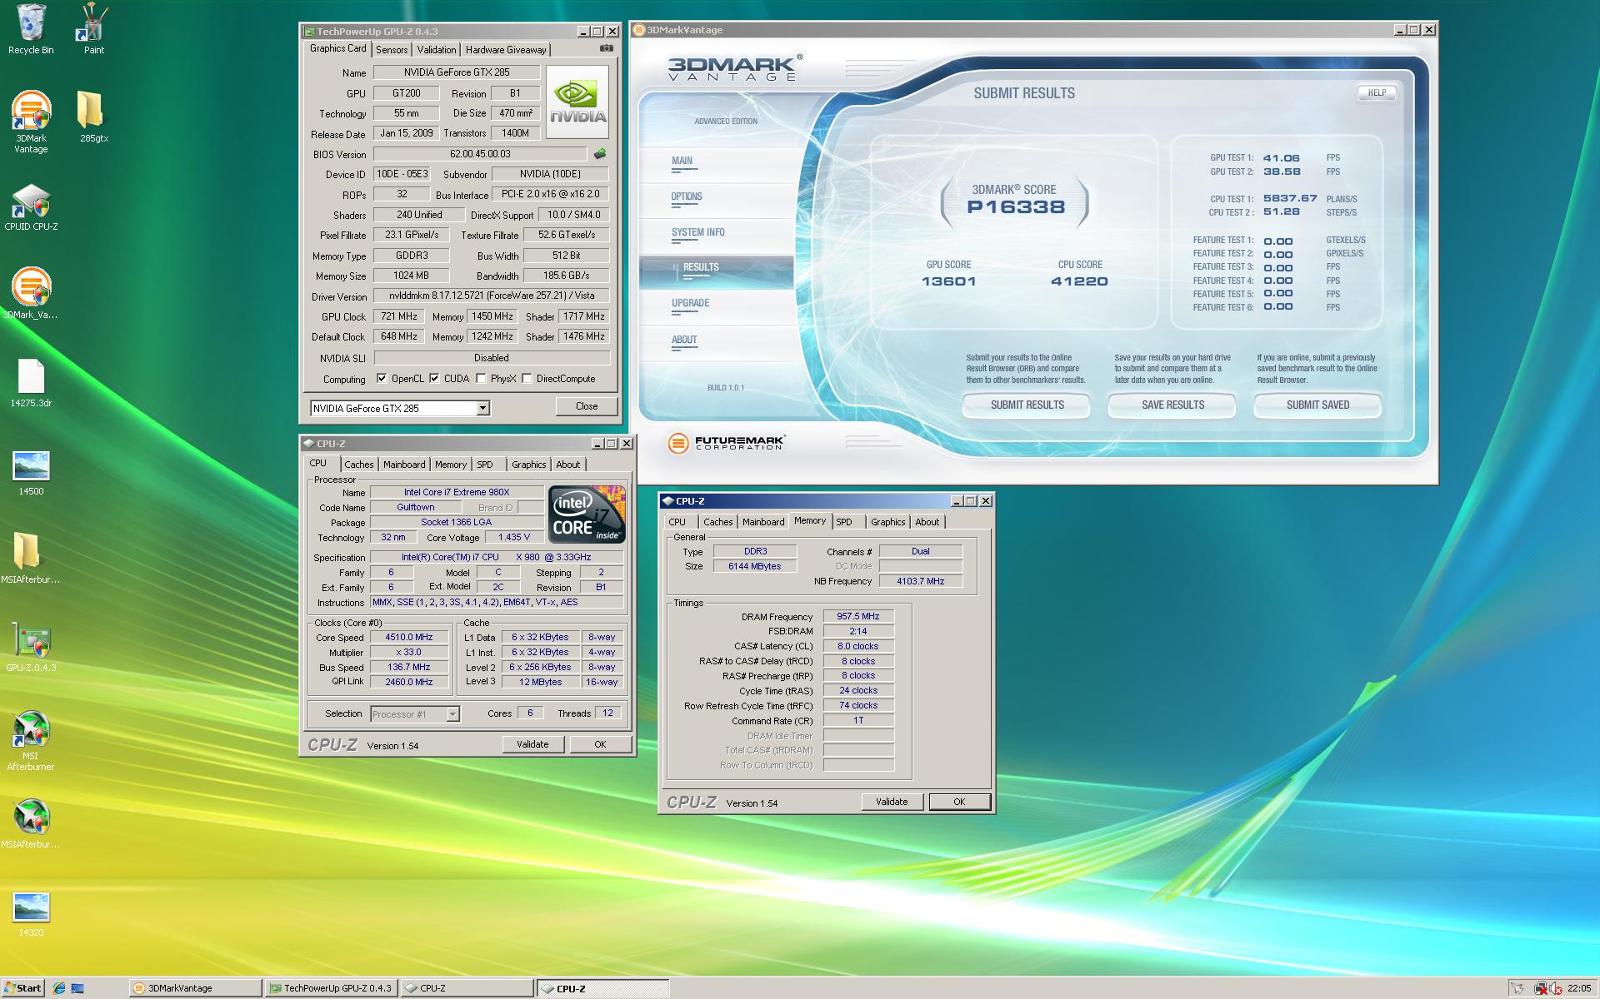Open Mainboard tab in CPU-Z CPU window

click(404, 464)
